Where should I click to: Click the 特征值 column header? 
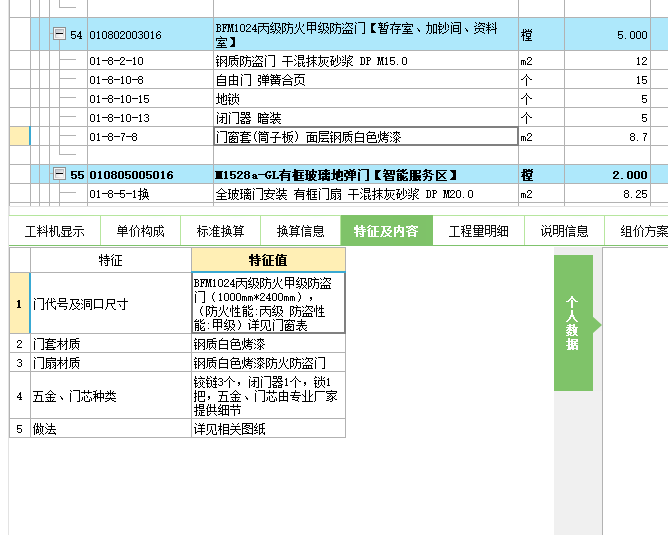(x=268, y=260)
